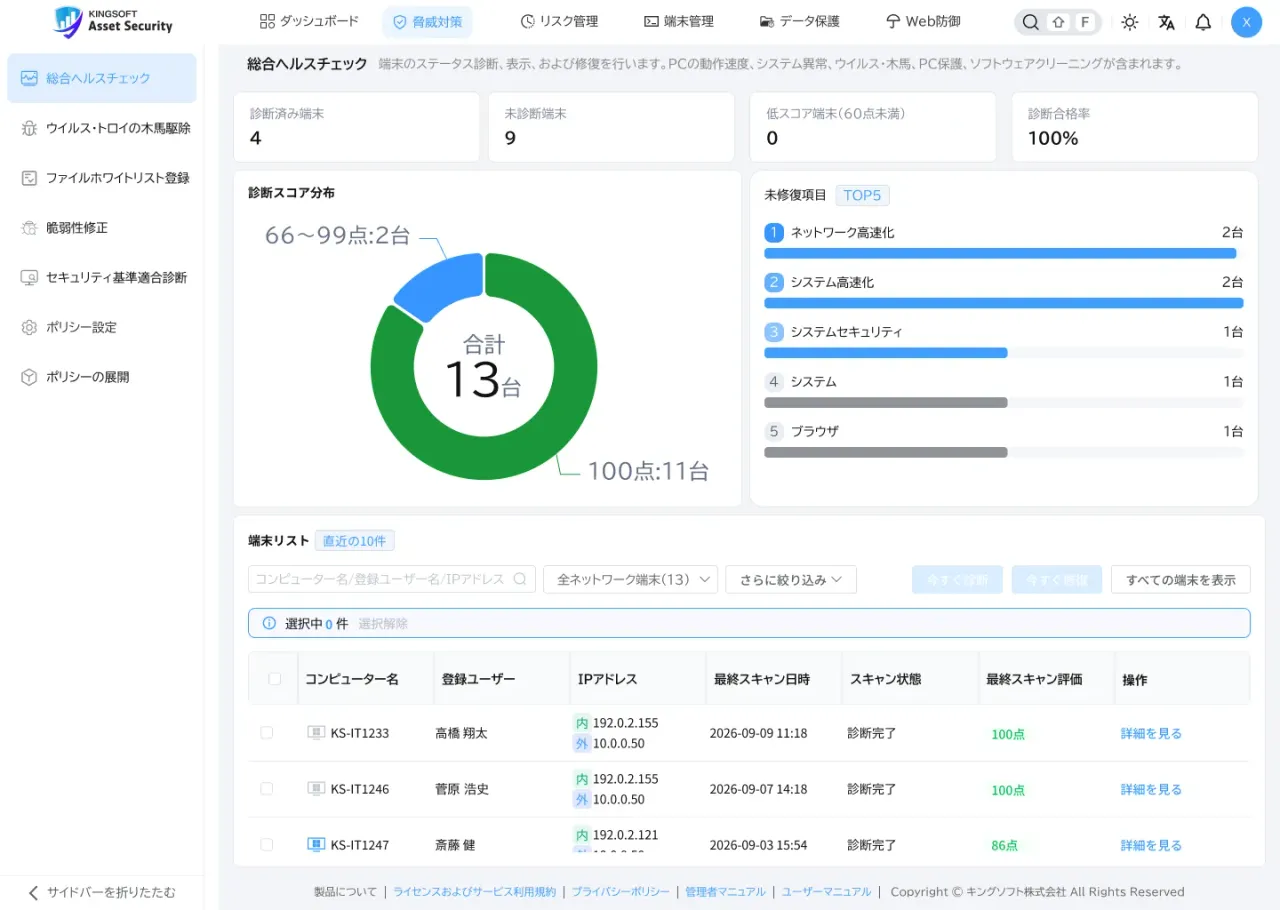Screen dimensions: 1280x910
Task: Open ポリシー設定 in sidebar
Action: click(x=102, y=327)
